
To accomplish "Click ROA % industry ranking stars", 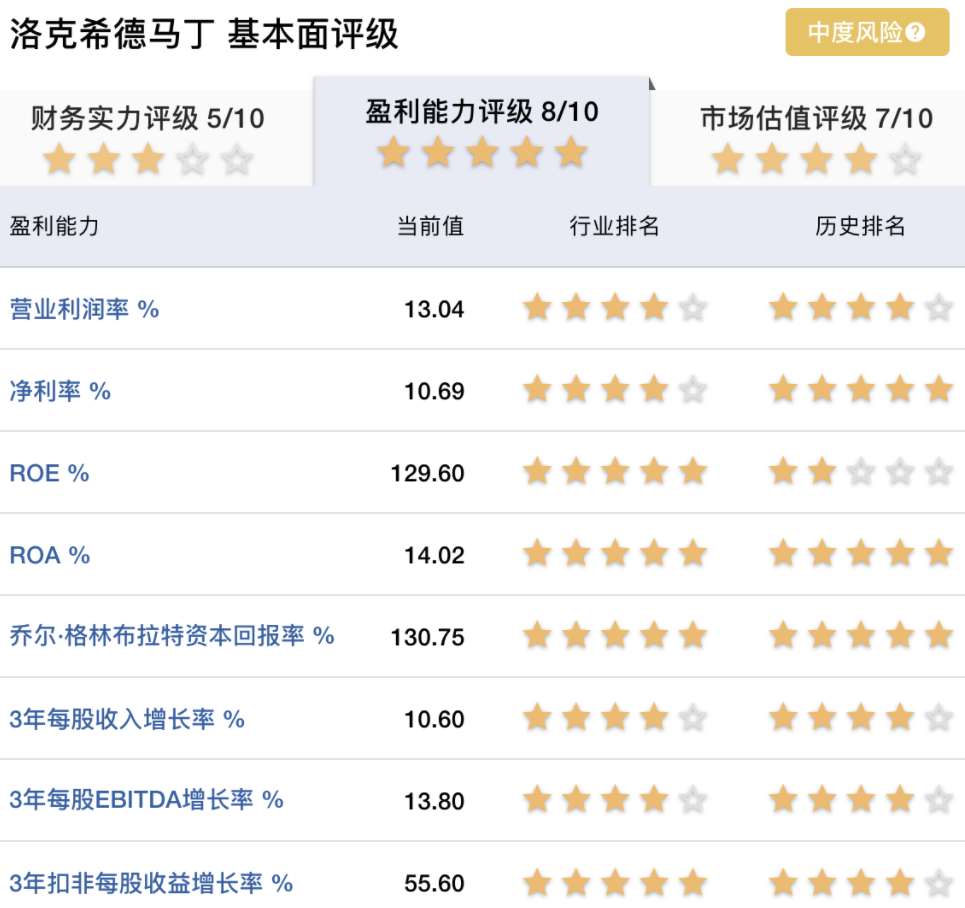I will 615,553.
